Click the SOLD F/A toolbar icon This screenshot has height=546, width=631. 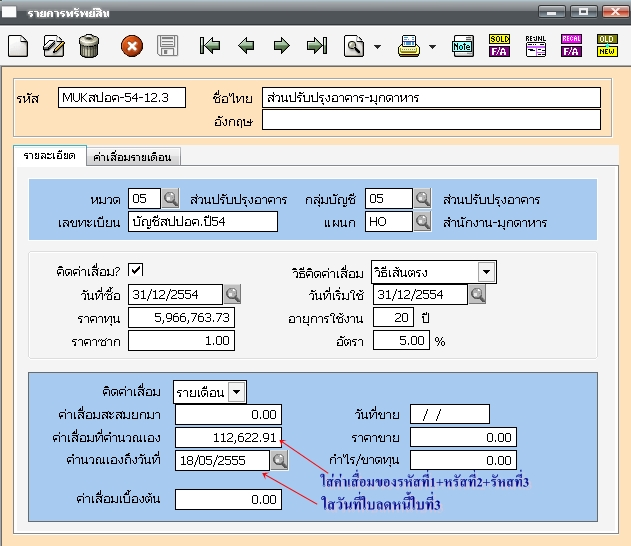tap(499, 46)
